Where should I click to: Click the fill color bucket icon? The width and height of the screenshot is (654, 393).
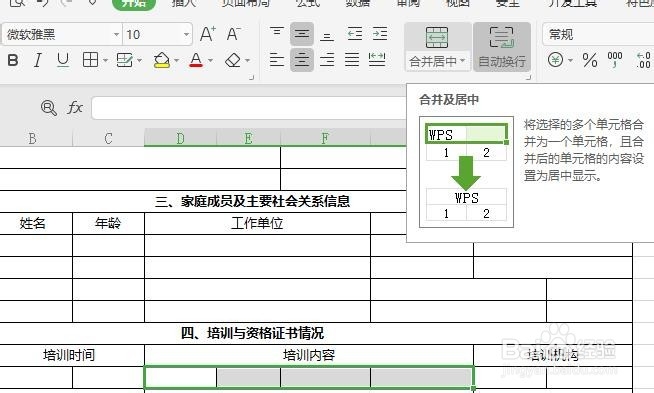(161, 60)
